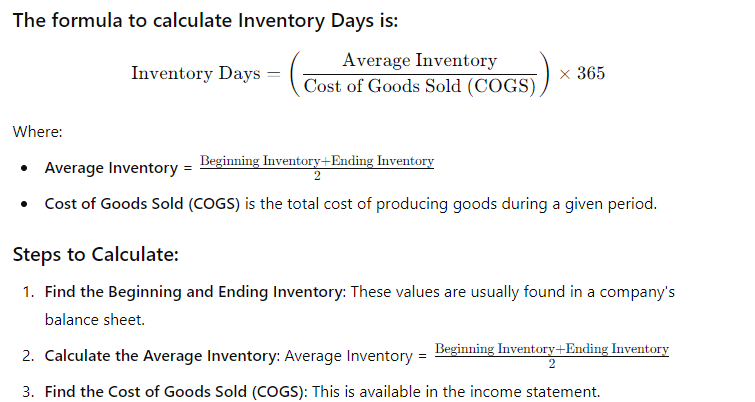Click bold 'Calculate the Average Inventory' in step two

[162, 356]
